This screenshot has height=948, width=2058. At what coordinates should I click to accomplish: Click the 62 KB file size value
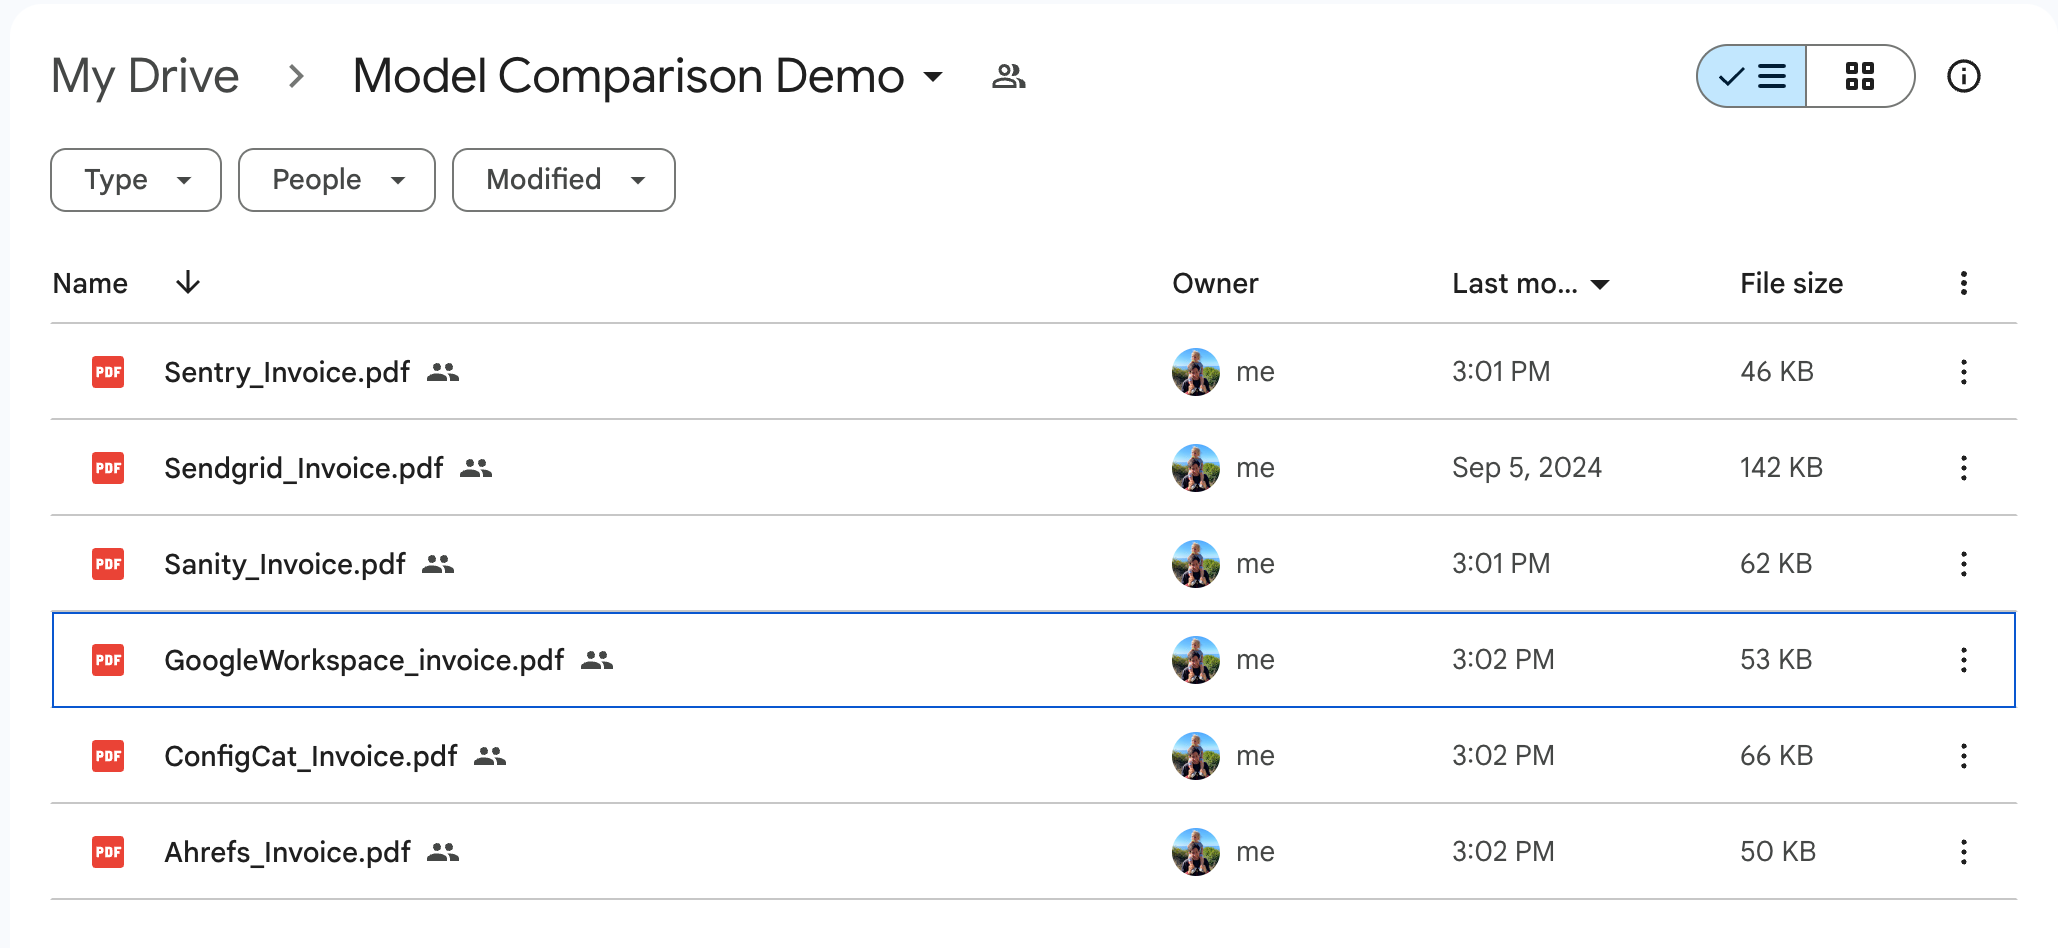(1776, 564)
